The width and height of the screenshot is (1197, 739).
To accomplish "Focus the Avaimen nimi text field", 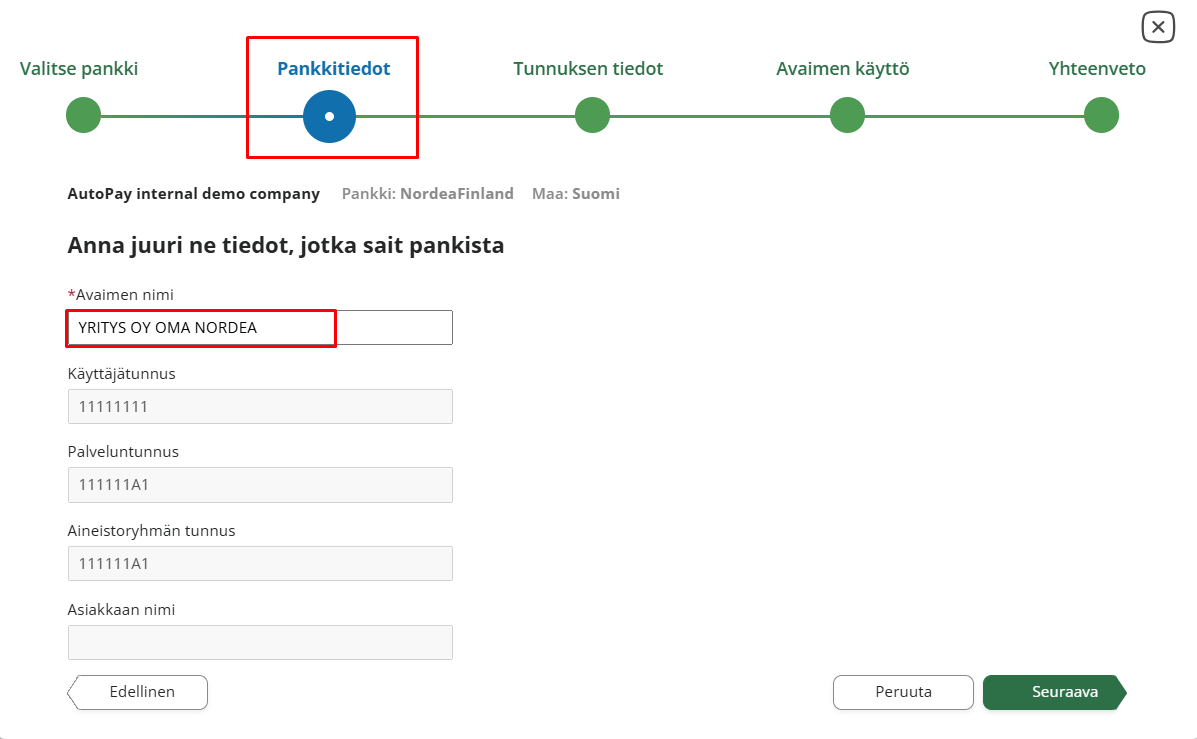I will click(x=260, y=328).
